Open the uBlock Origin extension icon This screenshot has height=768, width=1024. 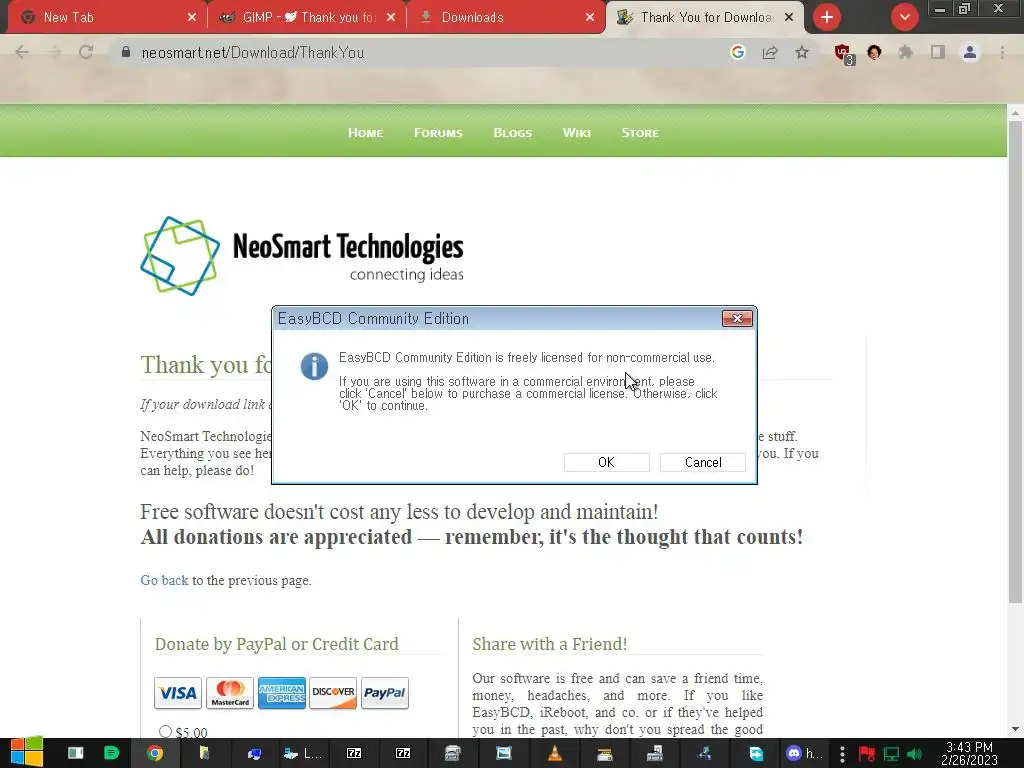pyautogui.click(x=843, y=54)
